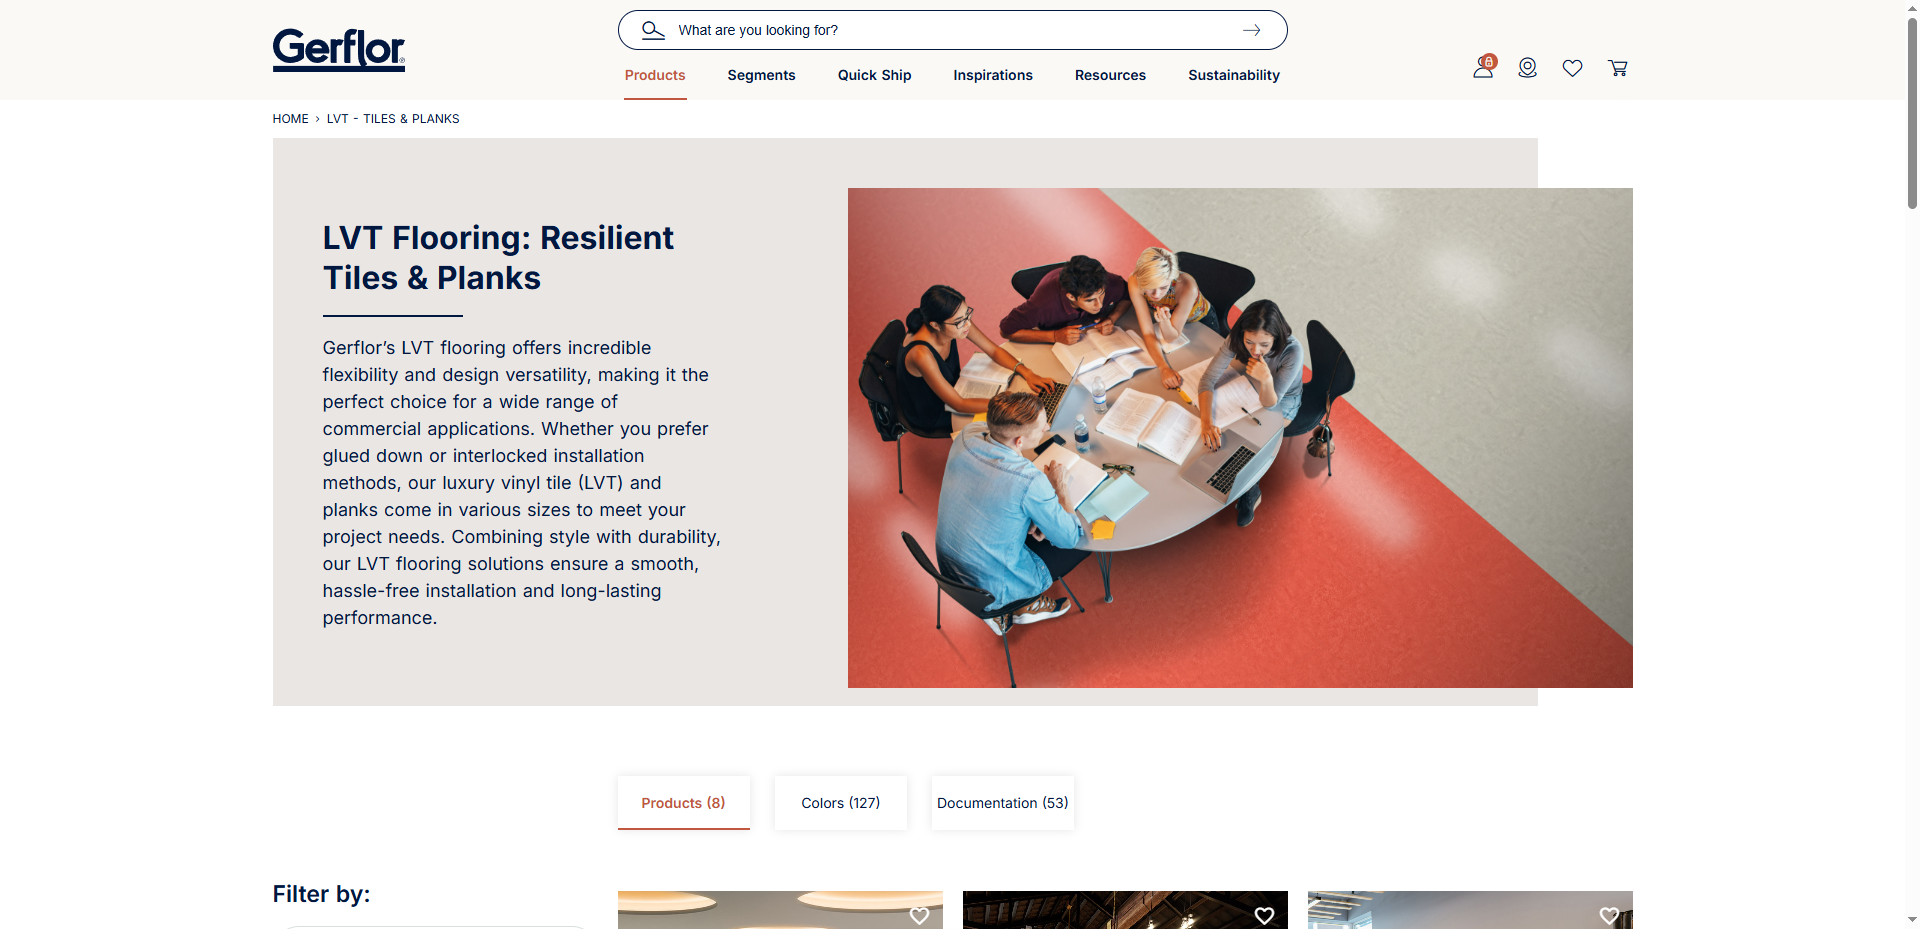Switch to the Documentation (53) tab

click(1003, 803)
